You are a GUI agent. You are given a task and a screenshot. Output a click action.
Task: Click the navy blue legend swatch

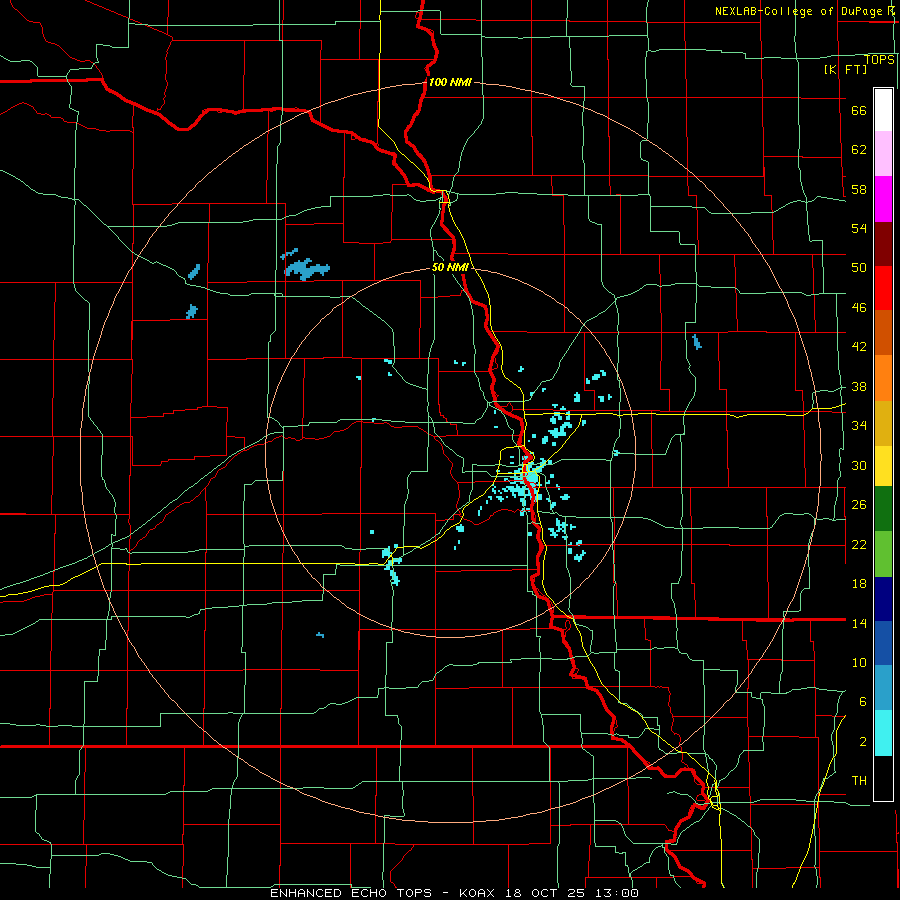pos(883,599)
